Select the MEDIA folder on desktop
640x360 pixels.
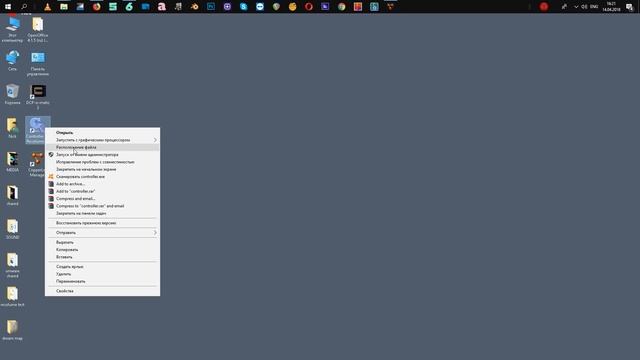pyautogui.click(x=12, y=162)
